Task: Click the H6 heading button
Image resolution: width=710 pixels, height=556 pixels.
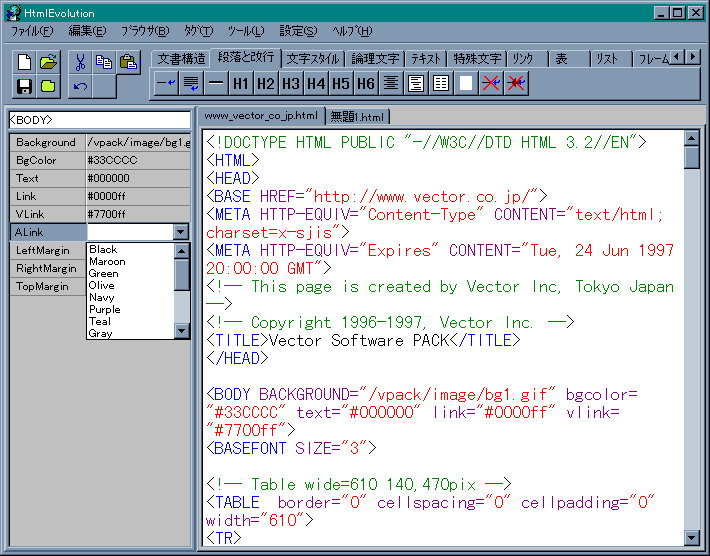Action: tap(365, 83)
